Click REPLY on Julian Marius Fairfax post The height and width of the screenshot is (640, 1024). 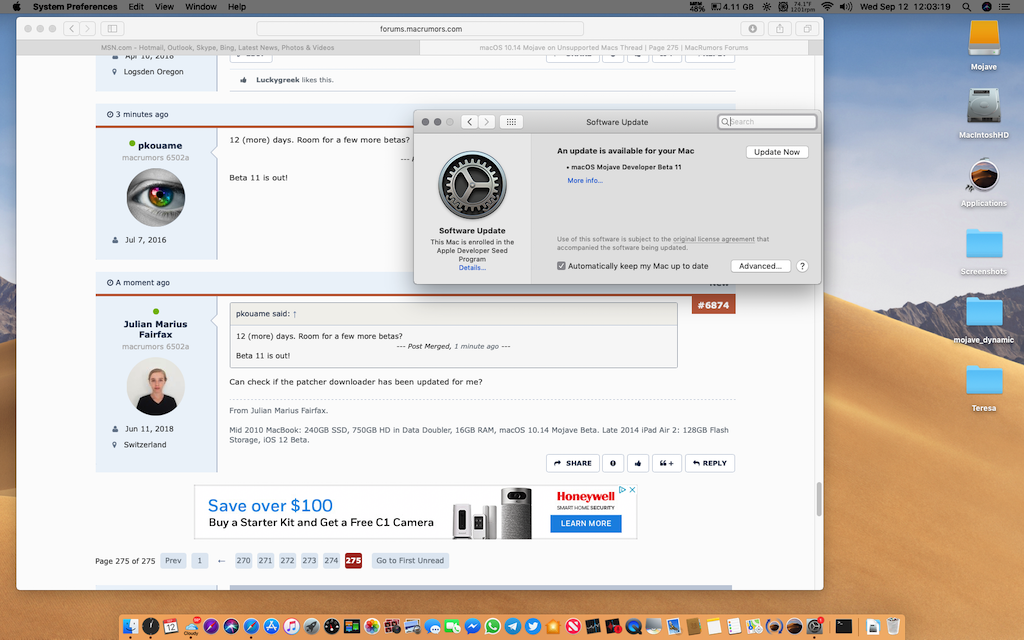coord(710,463)
